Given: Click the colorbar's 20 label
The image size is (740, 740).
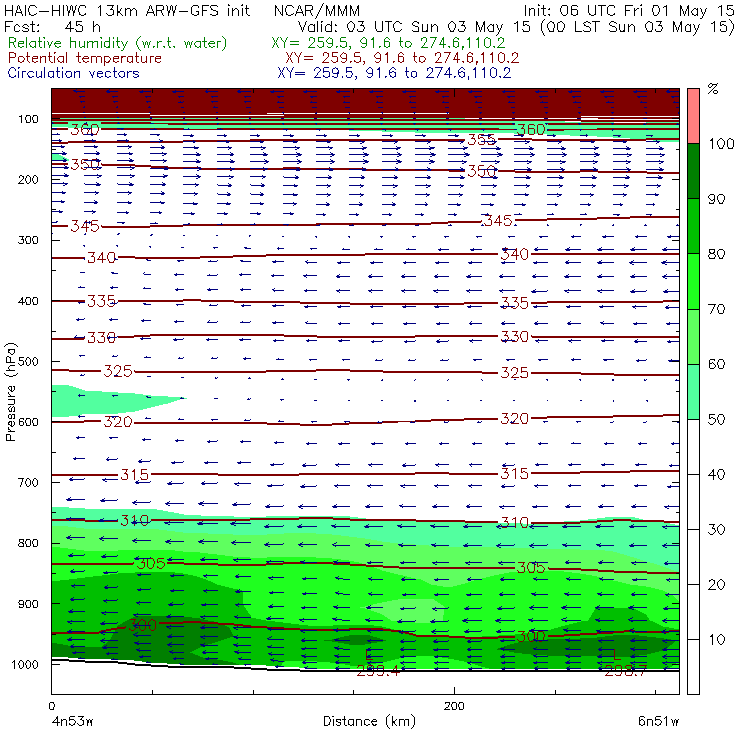Looking at the screenshot, I should point(716,585).
